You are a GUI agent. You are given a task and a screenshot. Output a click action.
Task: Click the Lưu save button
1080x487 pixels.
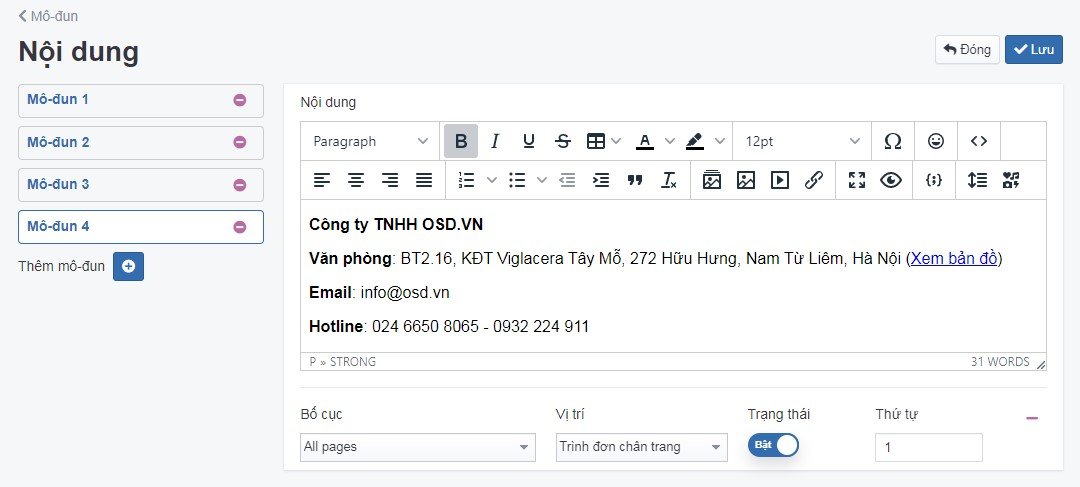pyautogui.click(x=1033, y=50)
